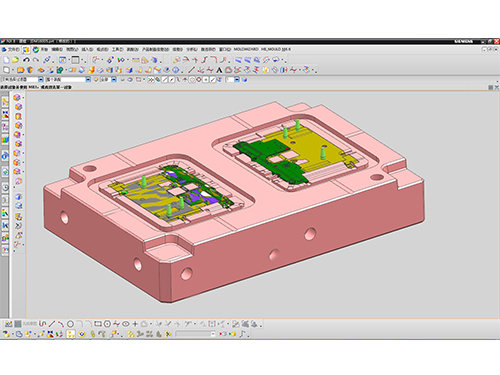Select the sketch line tool in bottom toolbar
This screenshot has width=500, height=375.
[52, 324]
